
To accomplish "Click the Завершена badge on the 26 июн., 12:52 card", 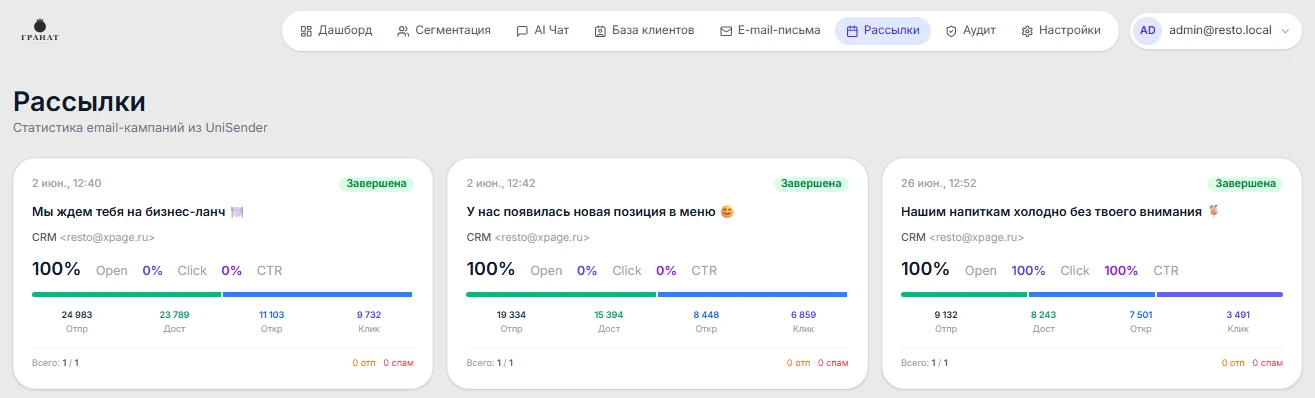I will (x=1245, y=184).
